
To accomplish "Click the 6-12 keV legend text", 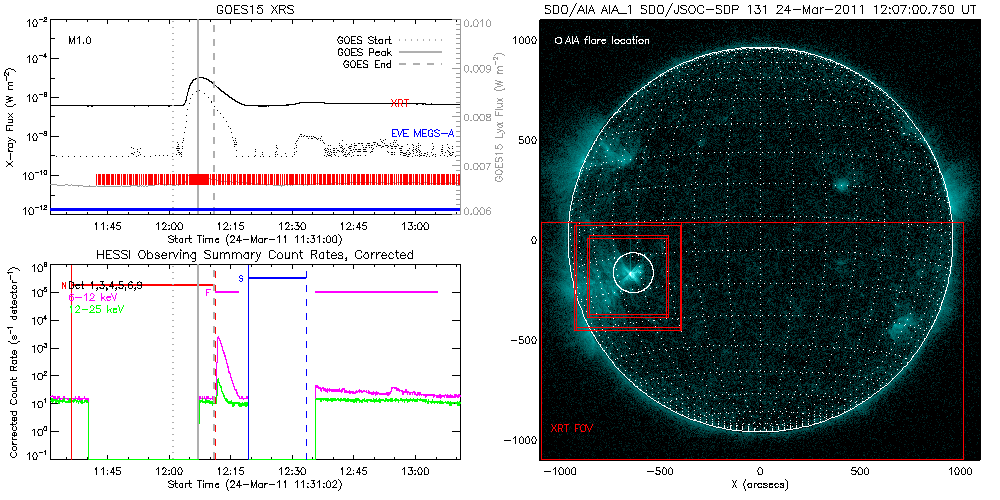I will pos(88,297).
